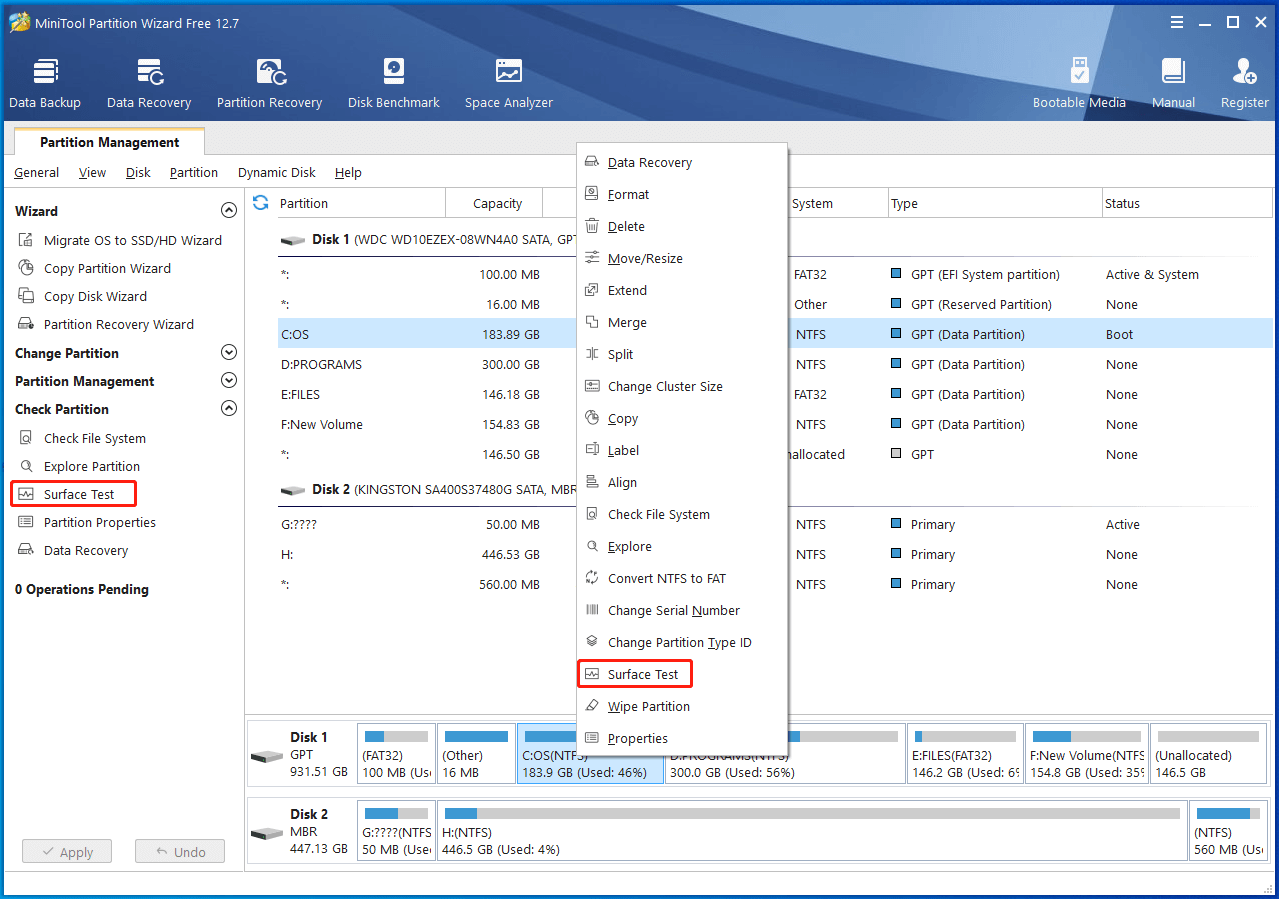Image resolution: width=1279 pixels, height=899 pixels.
Task: Choose Data Recovery in the sidebar list
Action: coord(73,551)
